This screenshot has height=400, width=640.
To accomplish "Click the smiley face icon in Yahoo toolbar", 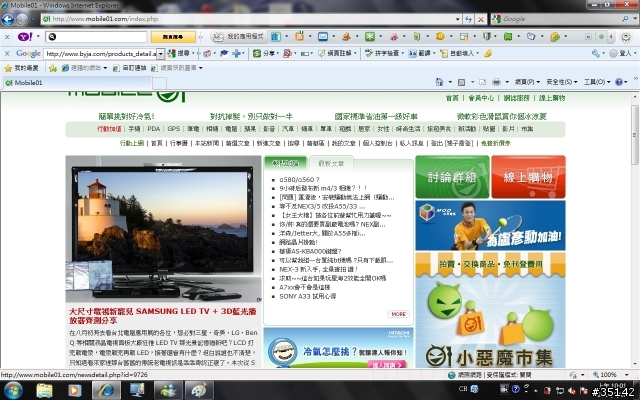I will click(440, 37).
